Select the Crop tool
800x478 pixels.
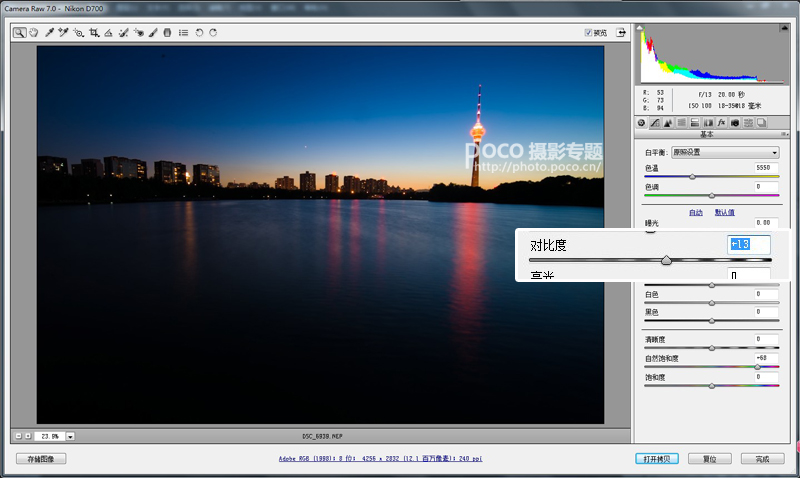point(94,33)
